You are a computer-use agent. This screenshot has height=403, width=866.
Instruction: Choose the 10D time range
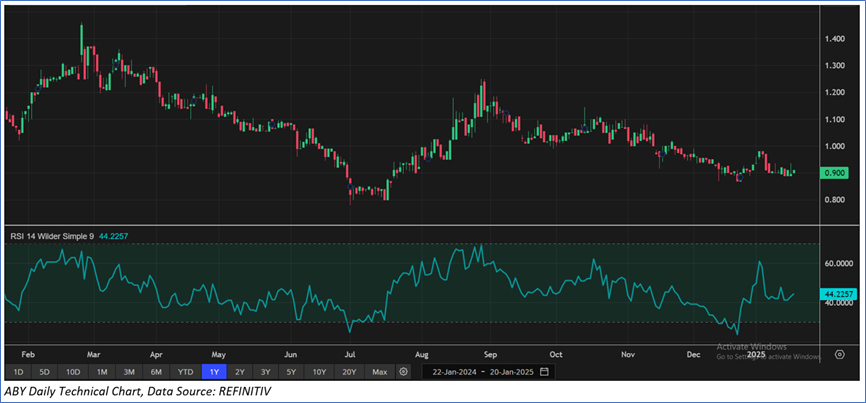[72, 371]
